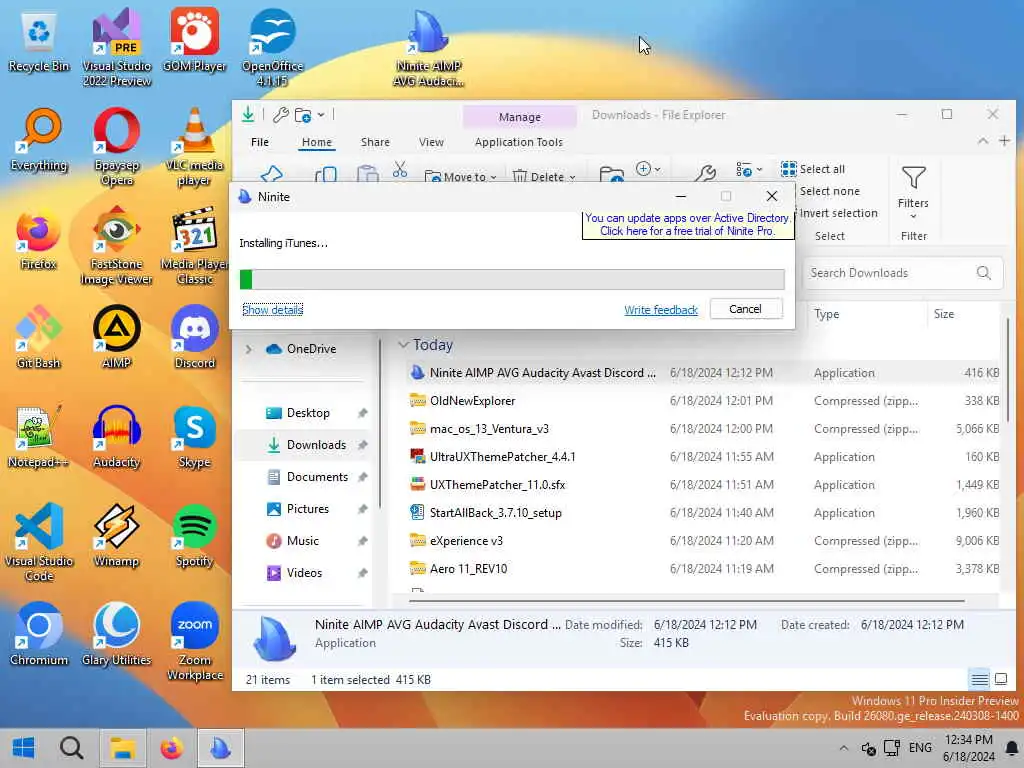The width and height of the screenshot is (1024, 768).
Task: Open FastStone Image Viewer desktop icon
Action: (116, 246)
